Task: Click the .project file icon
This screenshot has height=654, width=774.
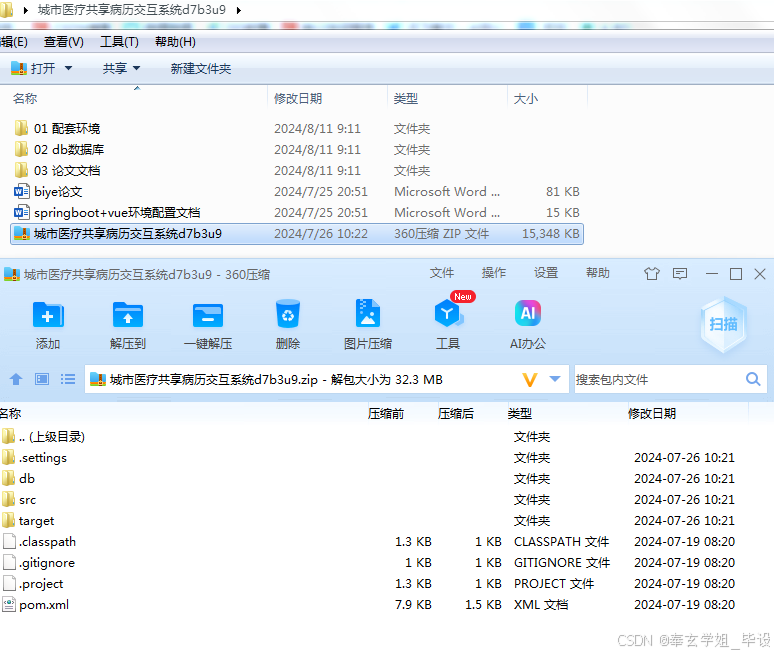Action: (x=9, y=583)
